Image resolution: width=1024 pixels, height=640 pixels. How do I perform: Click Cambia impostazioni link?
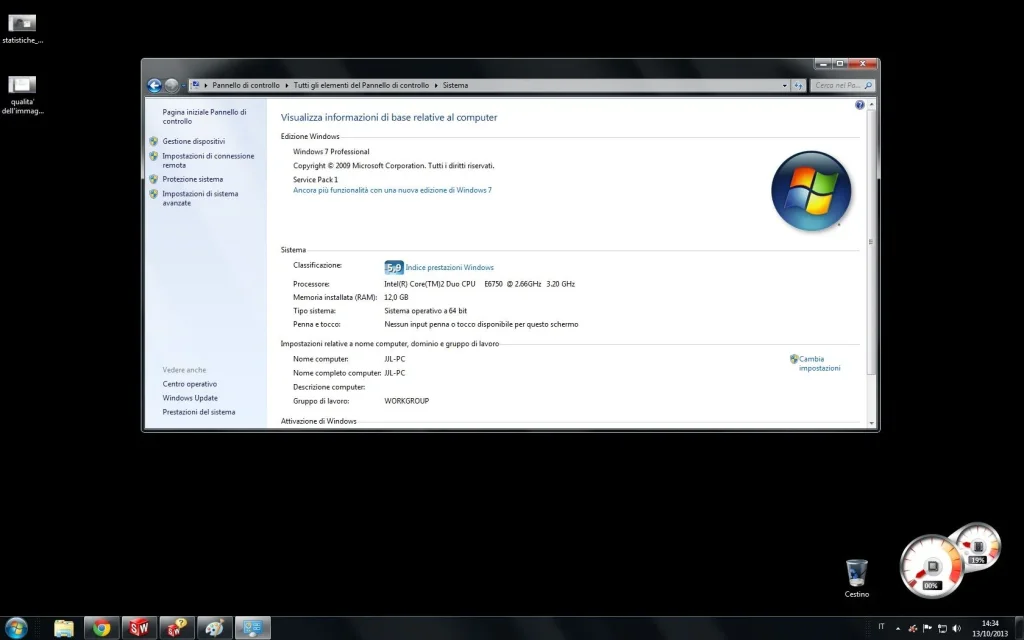[x=820, y=364]
